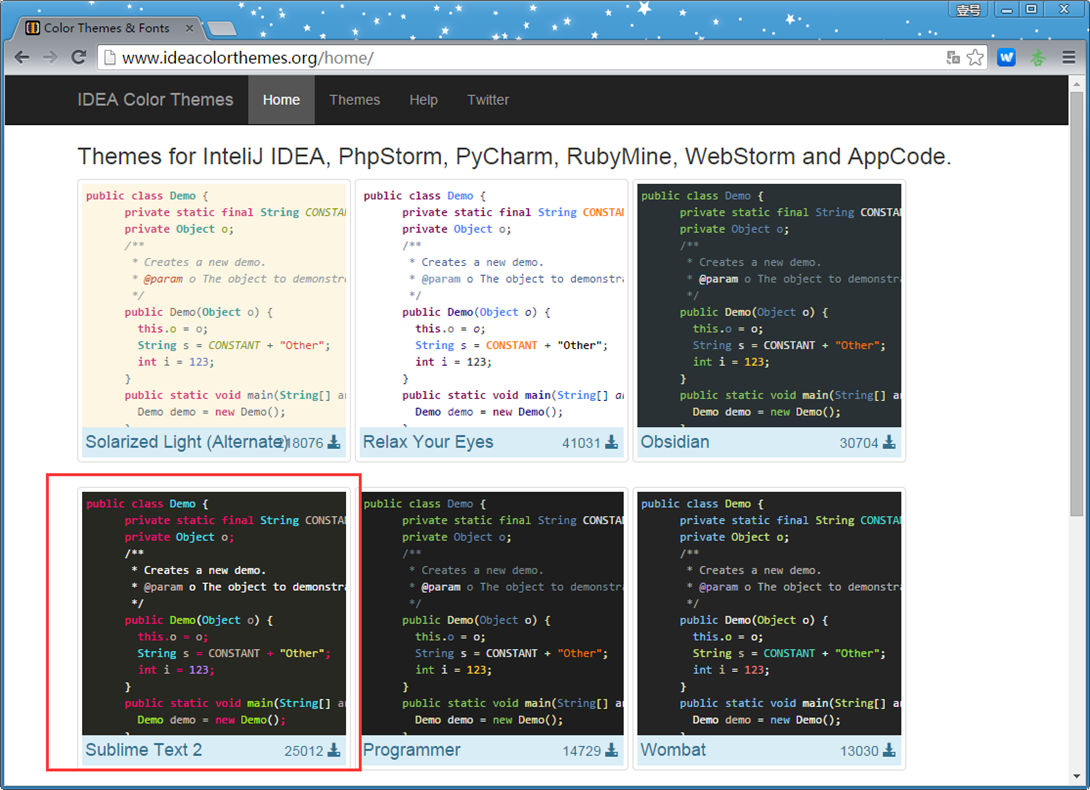Click the 25012 download count
The image size is (1090, 790).
coord(304,751)
